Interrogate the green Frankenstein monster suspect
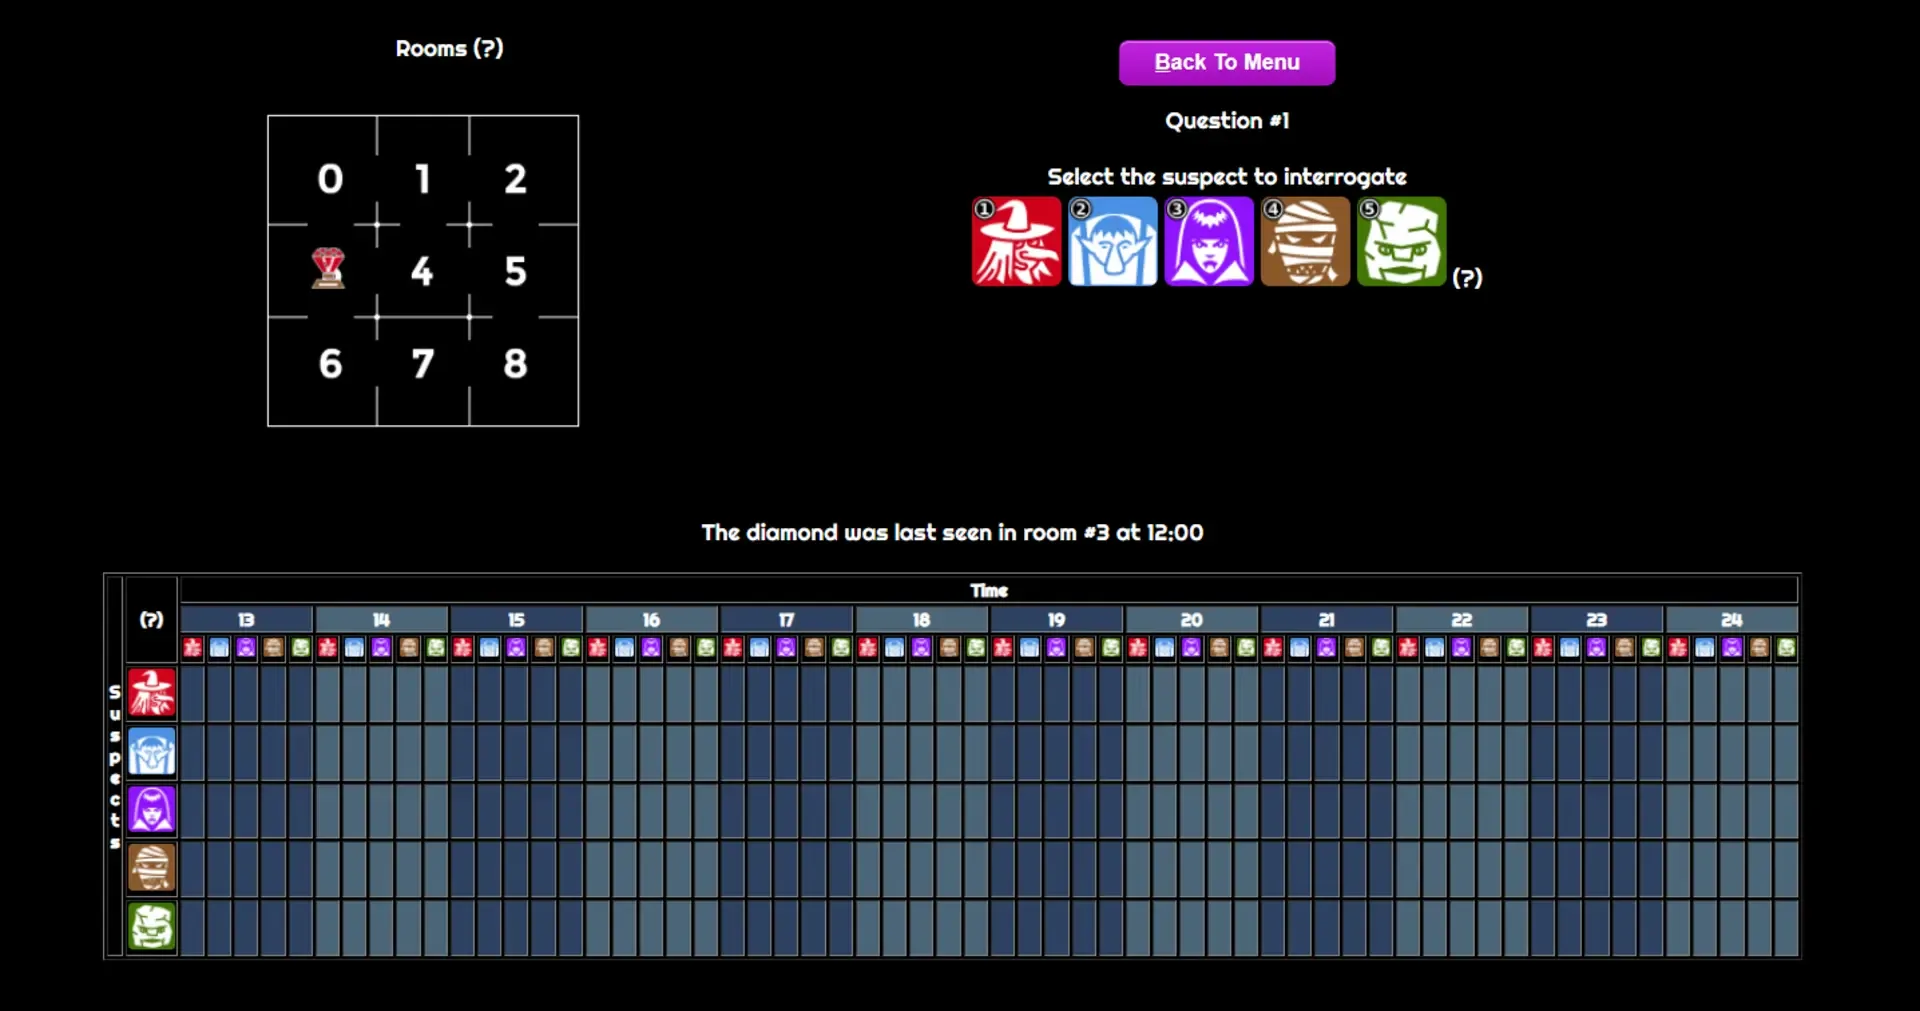The width and height of the screenshot is (1920, 1011). 1401,241
